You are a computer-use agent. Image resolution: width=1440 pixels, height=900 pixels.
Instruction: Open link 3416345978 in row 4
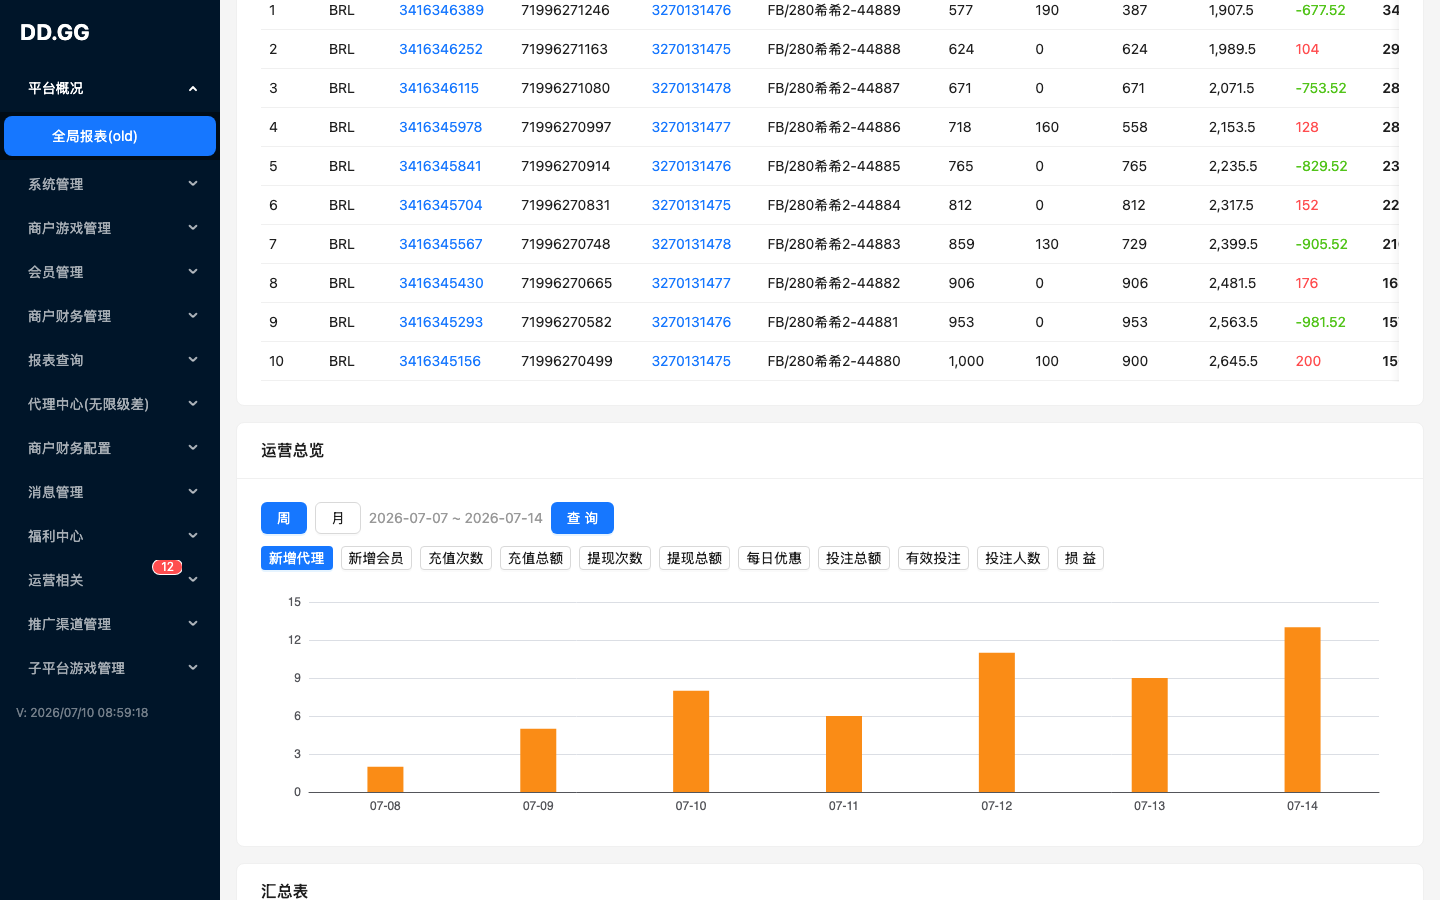[440, 127]
